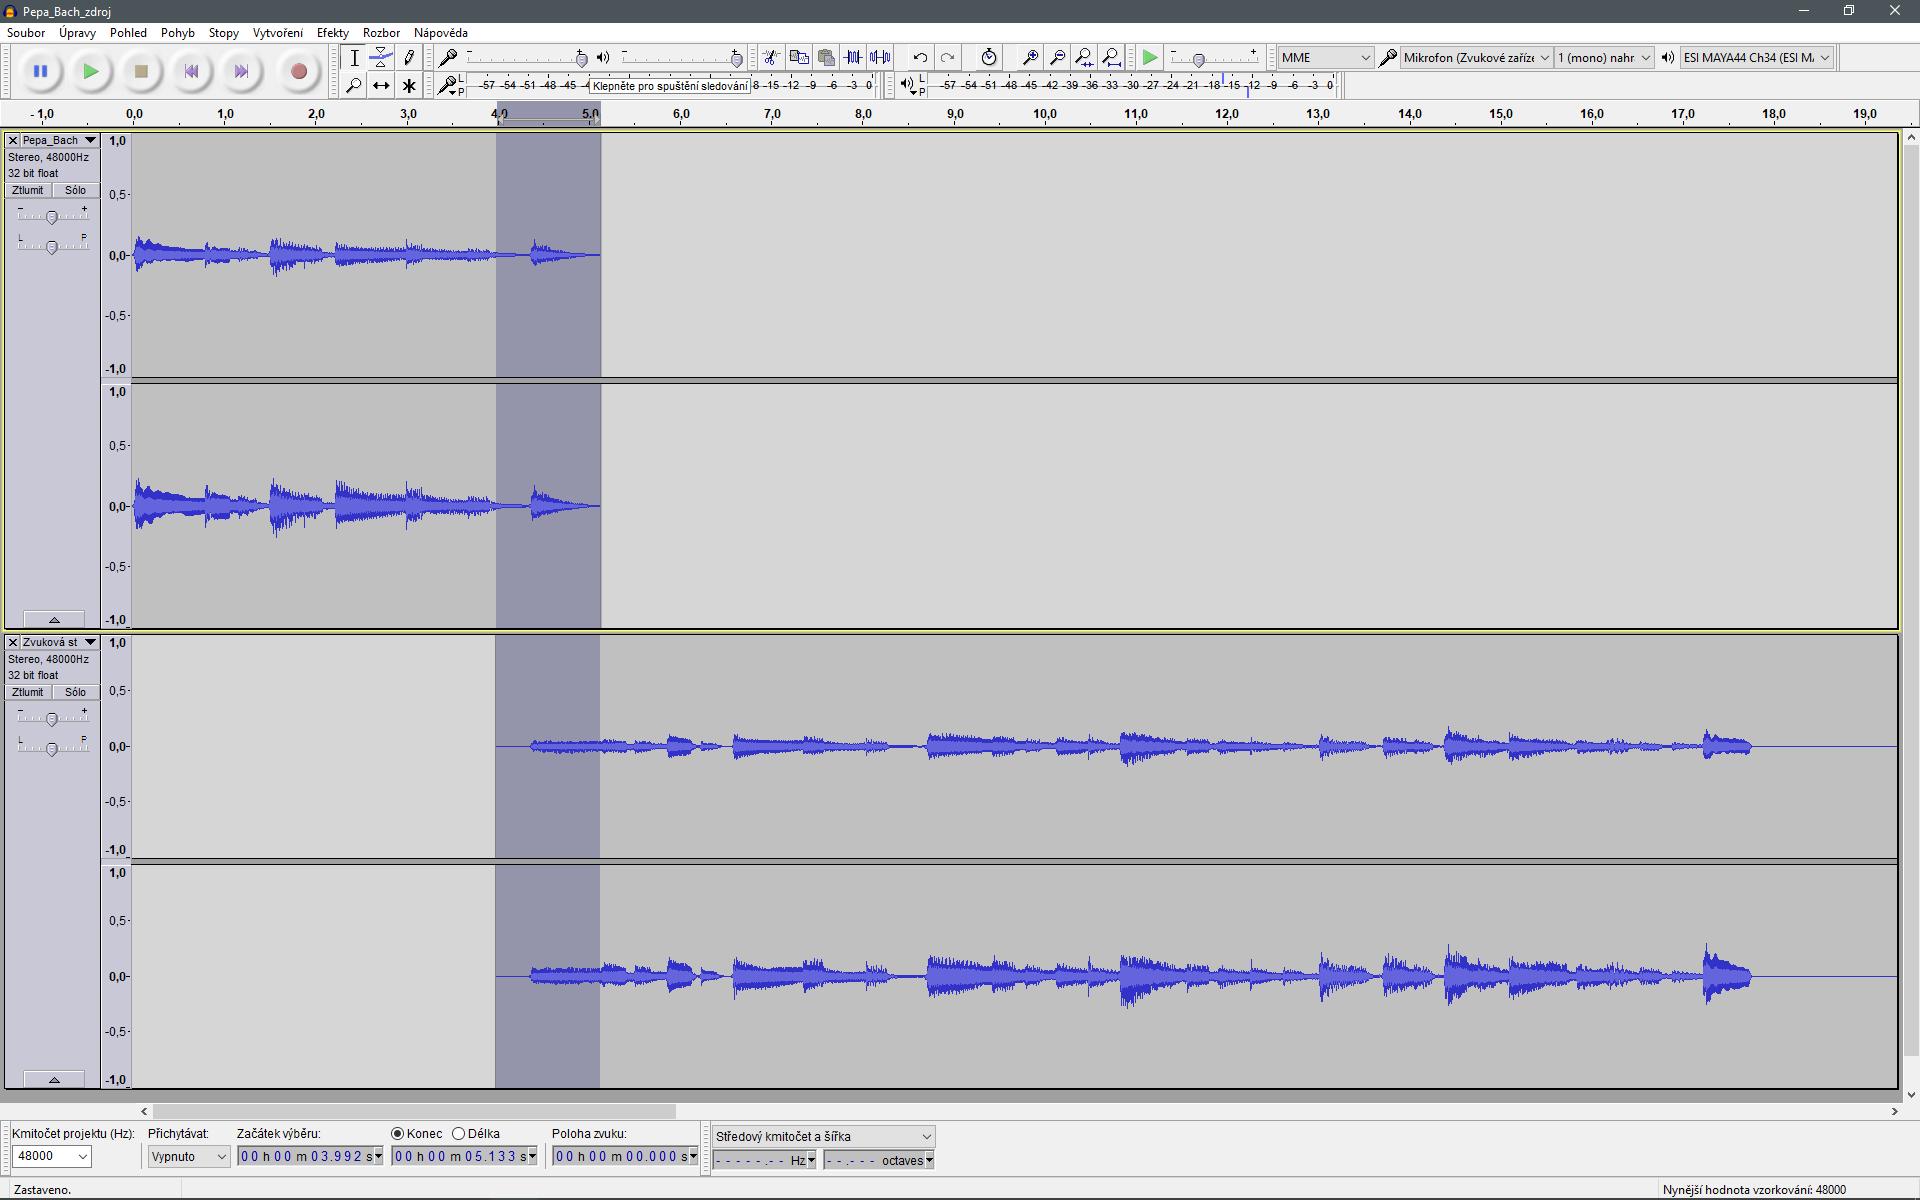Select the Envelope tool
The image size is (1920, 1200).
tap(381, 58)
